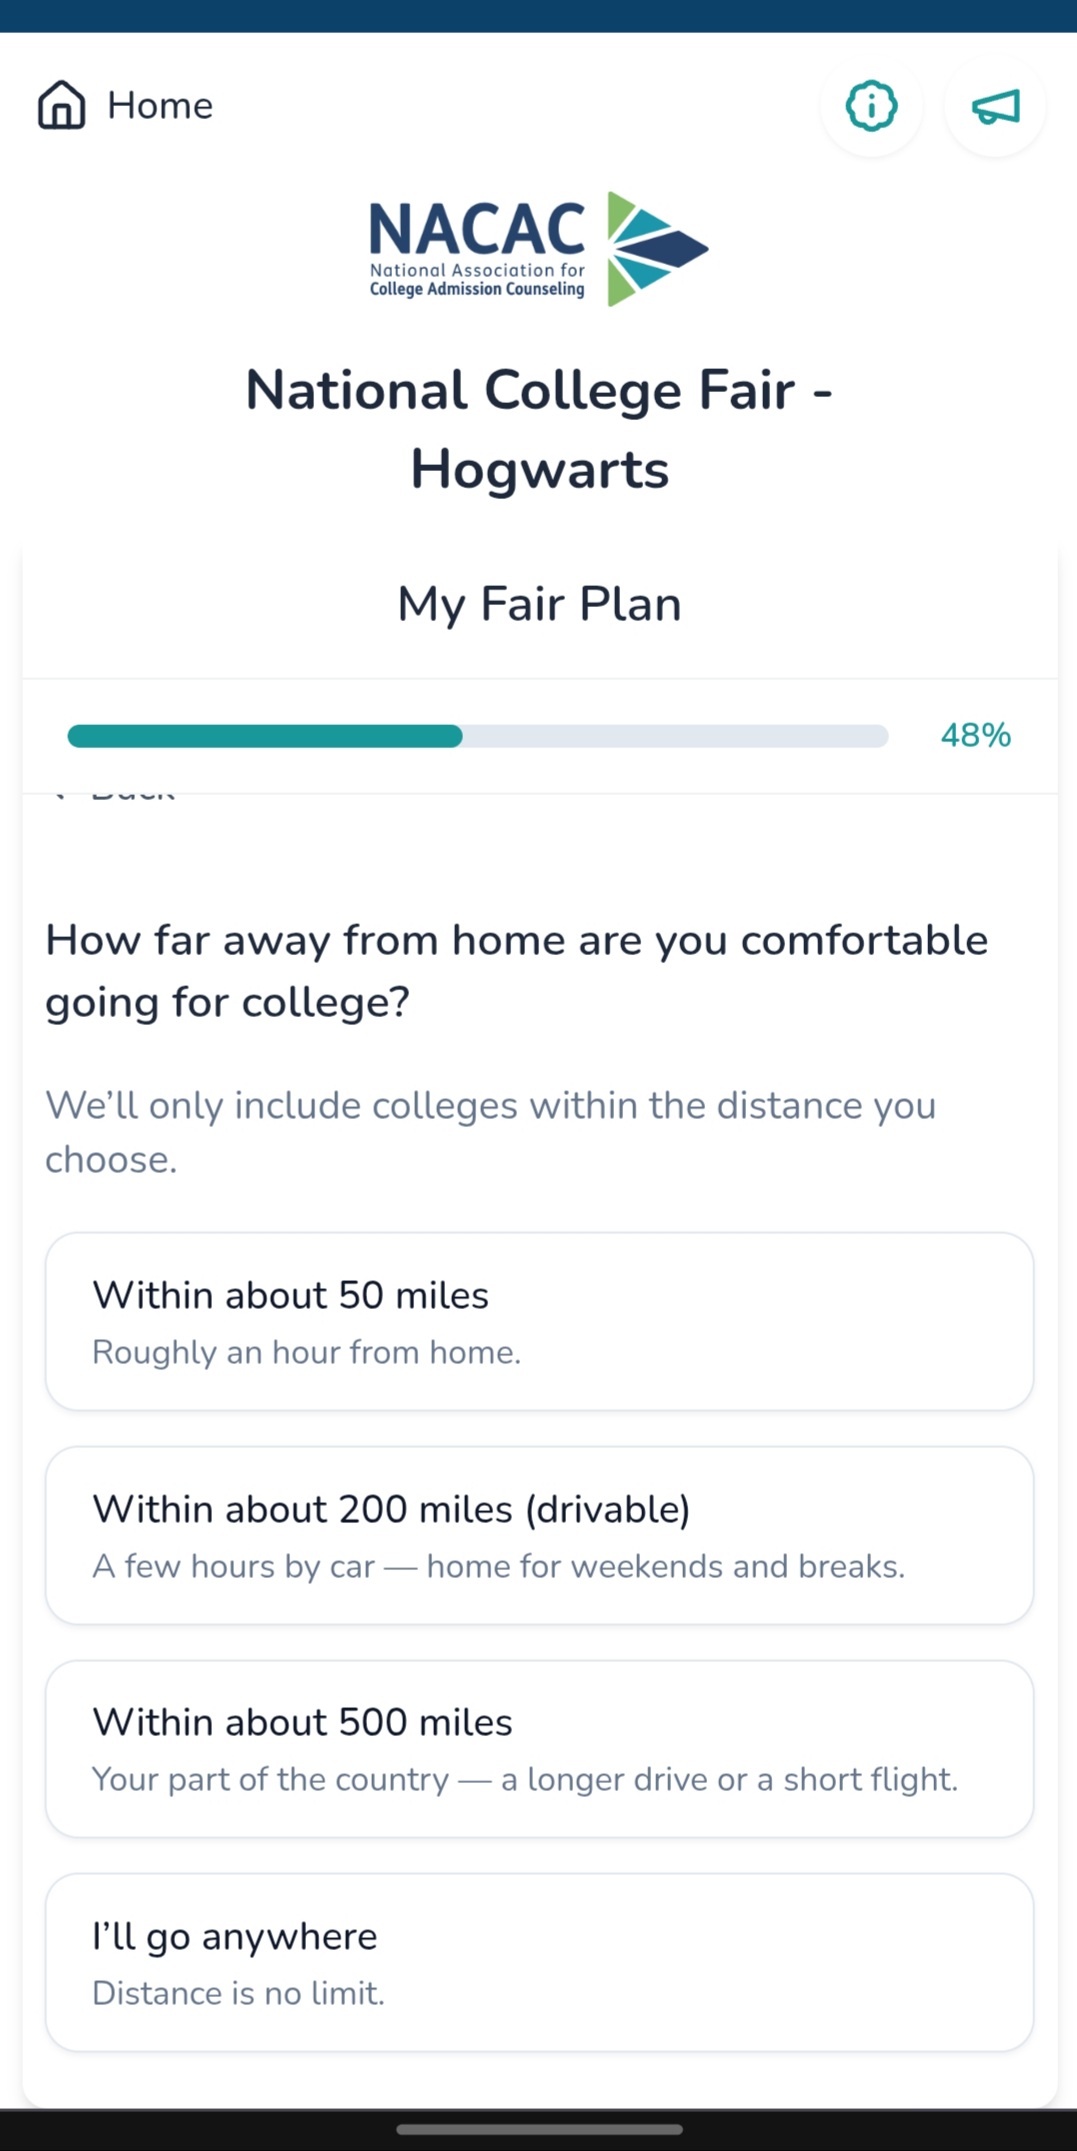Tap the 48% progress label
Viewport: 1077px width, 2151px height.
(x=975, y=736)
